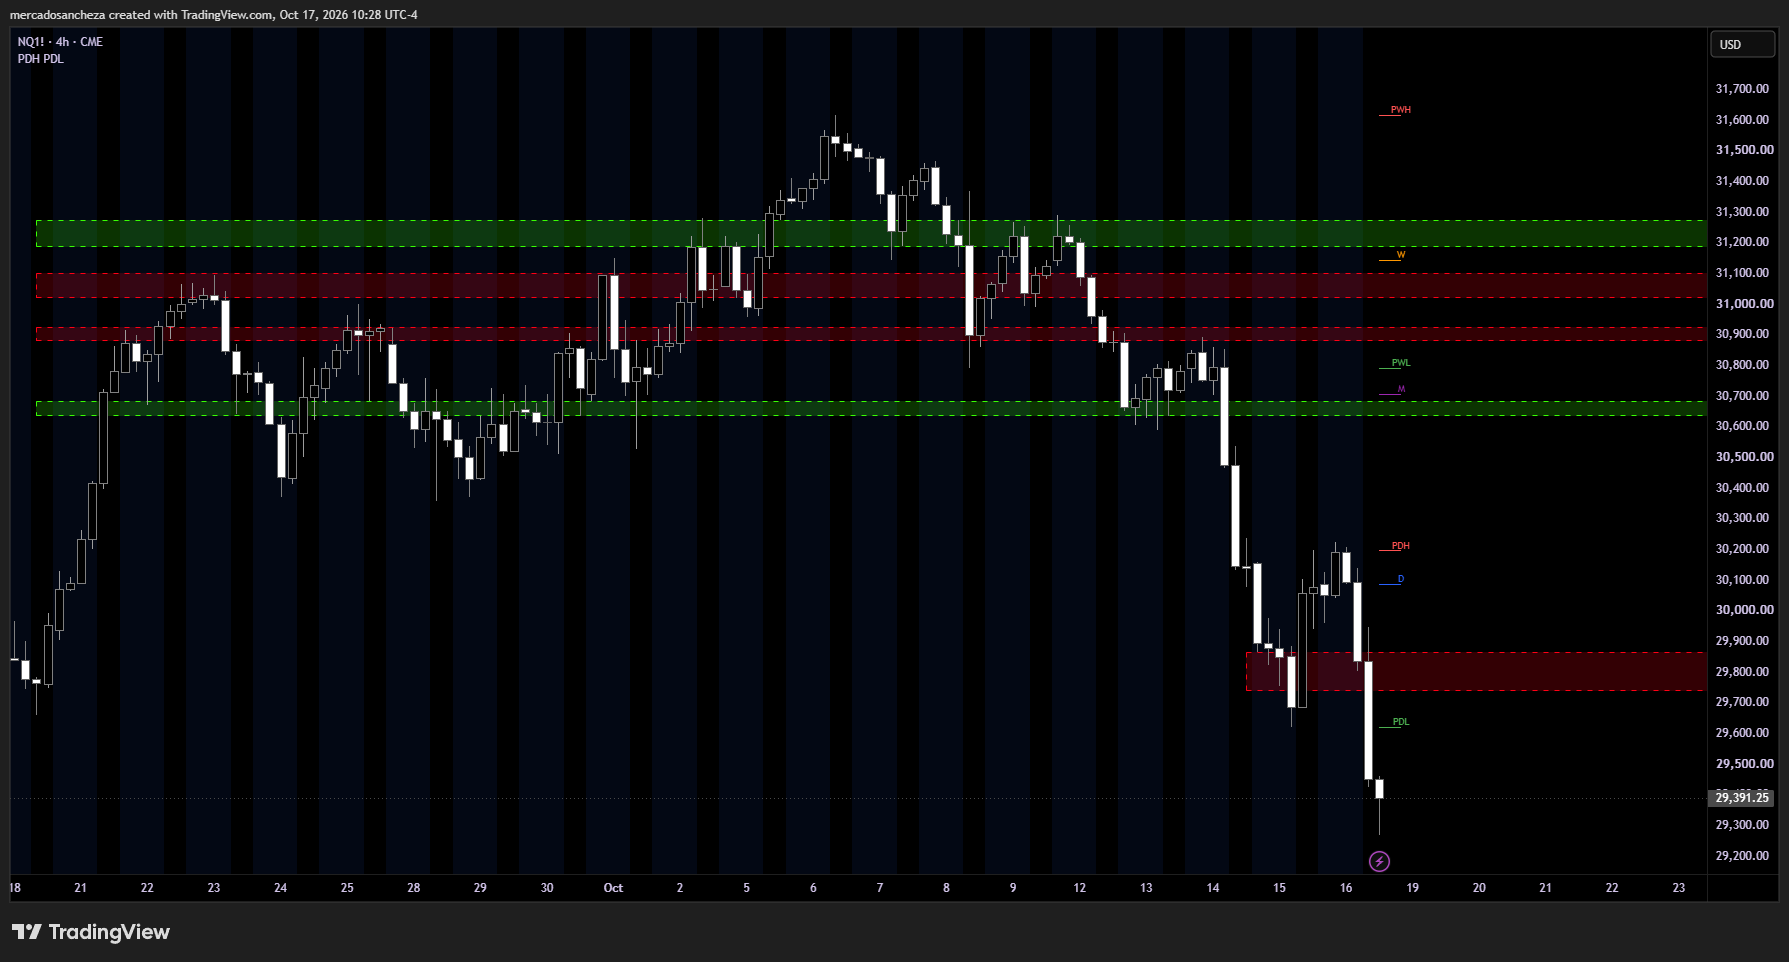Click the orange W level label
1789x962 pixels.
[1400, 255]
